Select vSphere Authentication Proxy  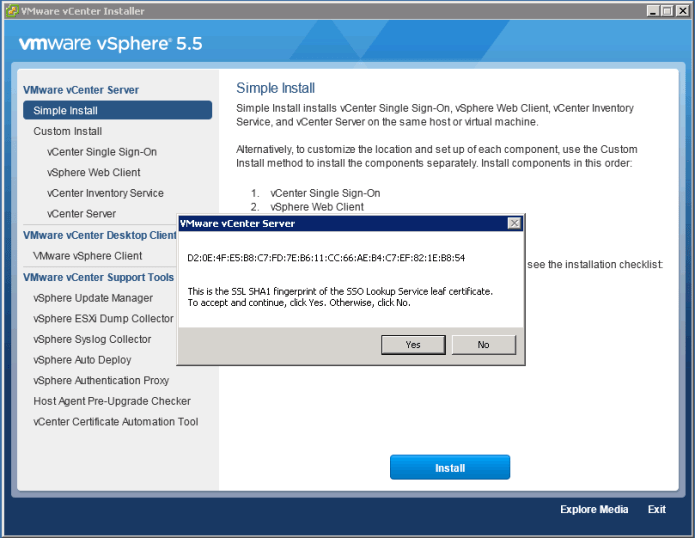point(101,381)
